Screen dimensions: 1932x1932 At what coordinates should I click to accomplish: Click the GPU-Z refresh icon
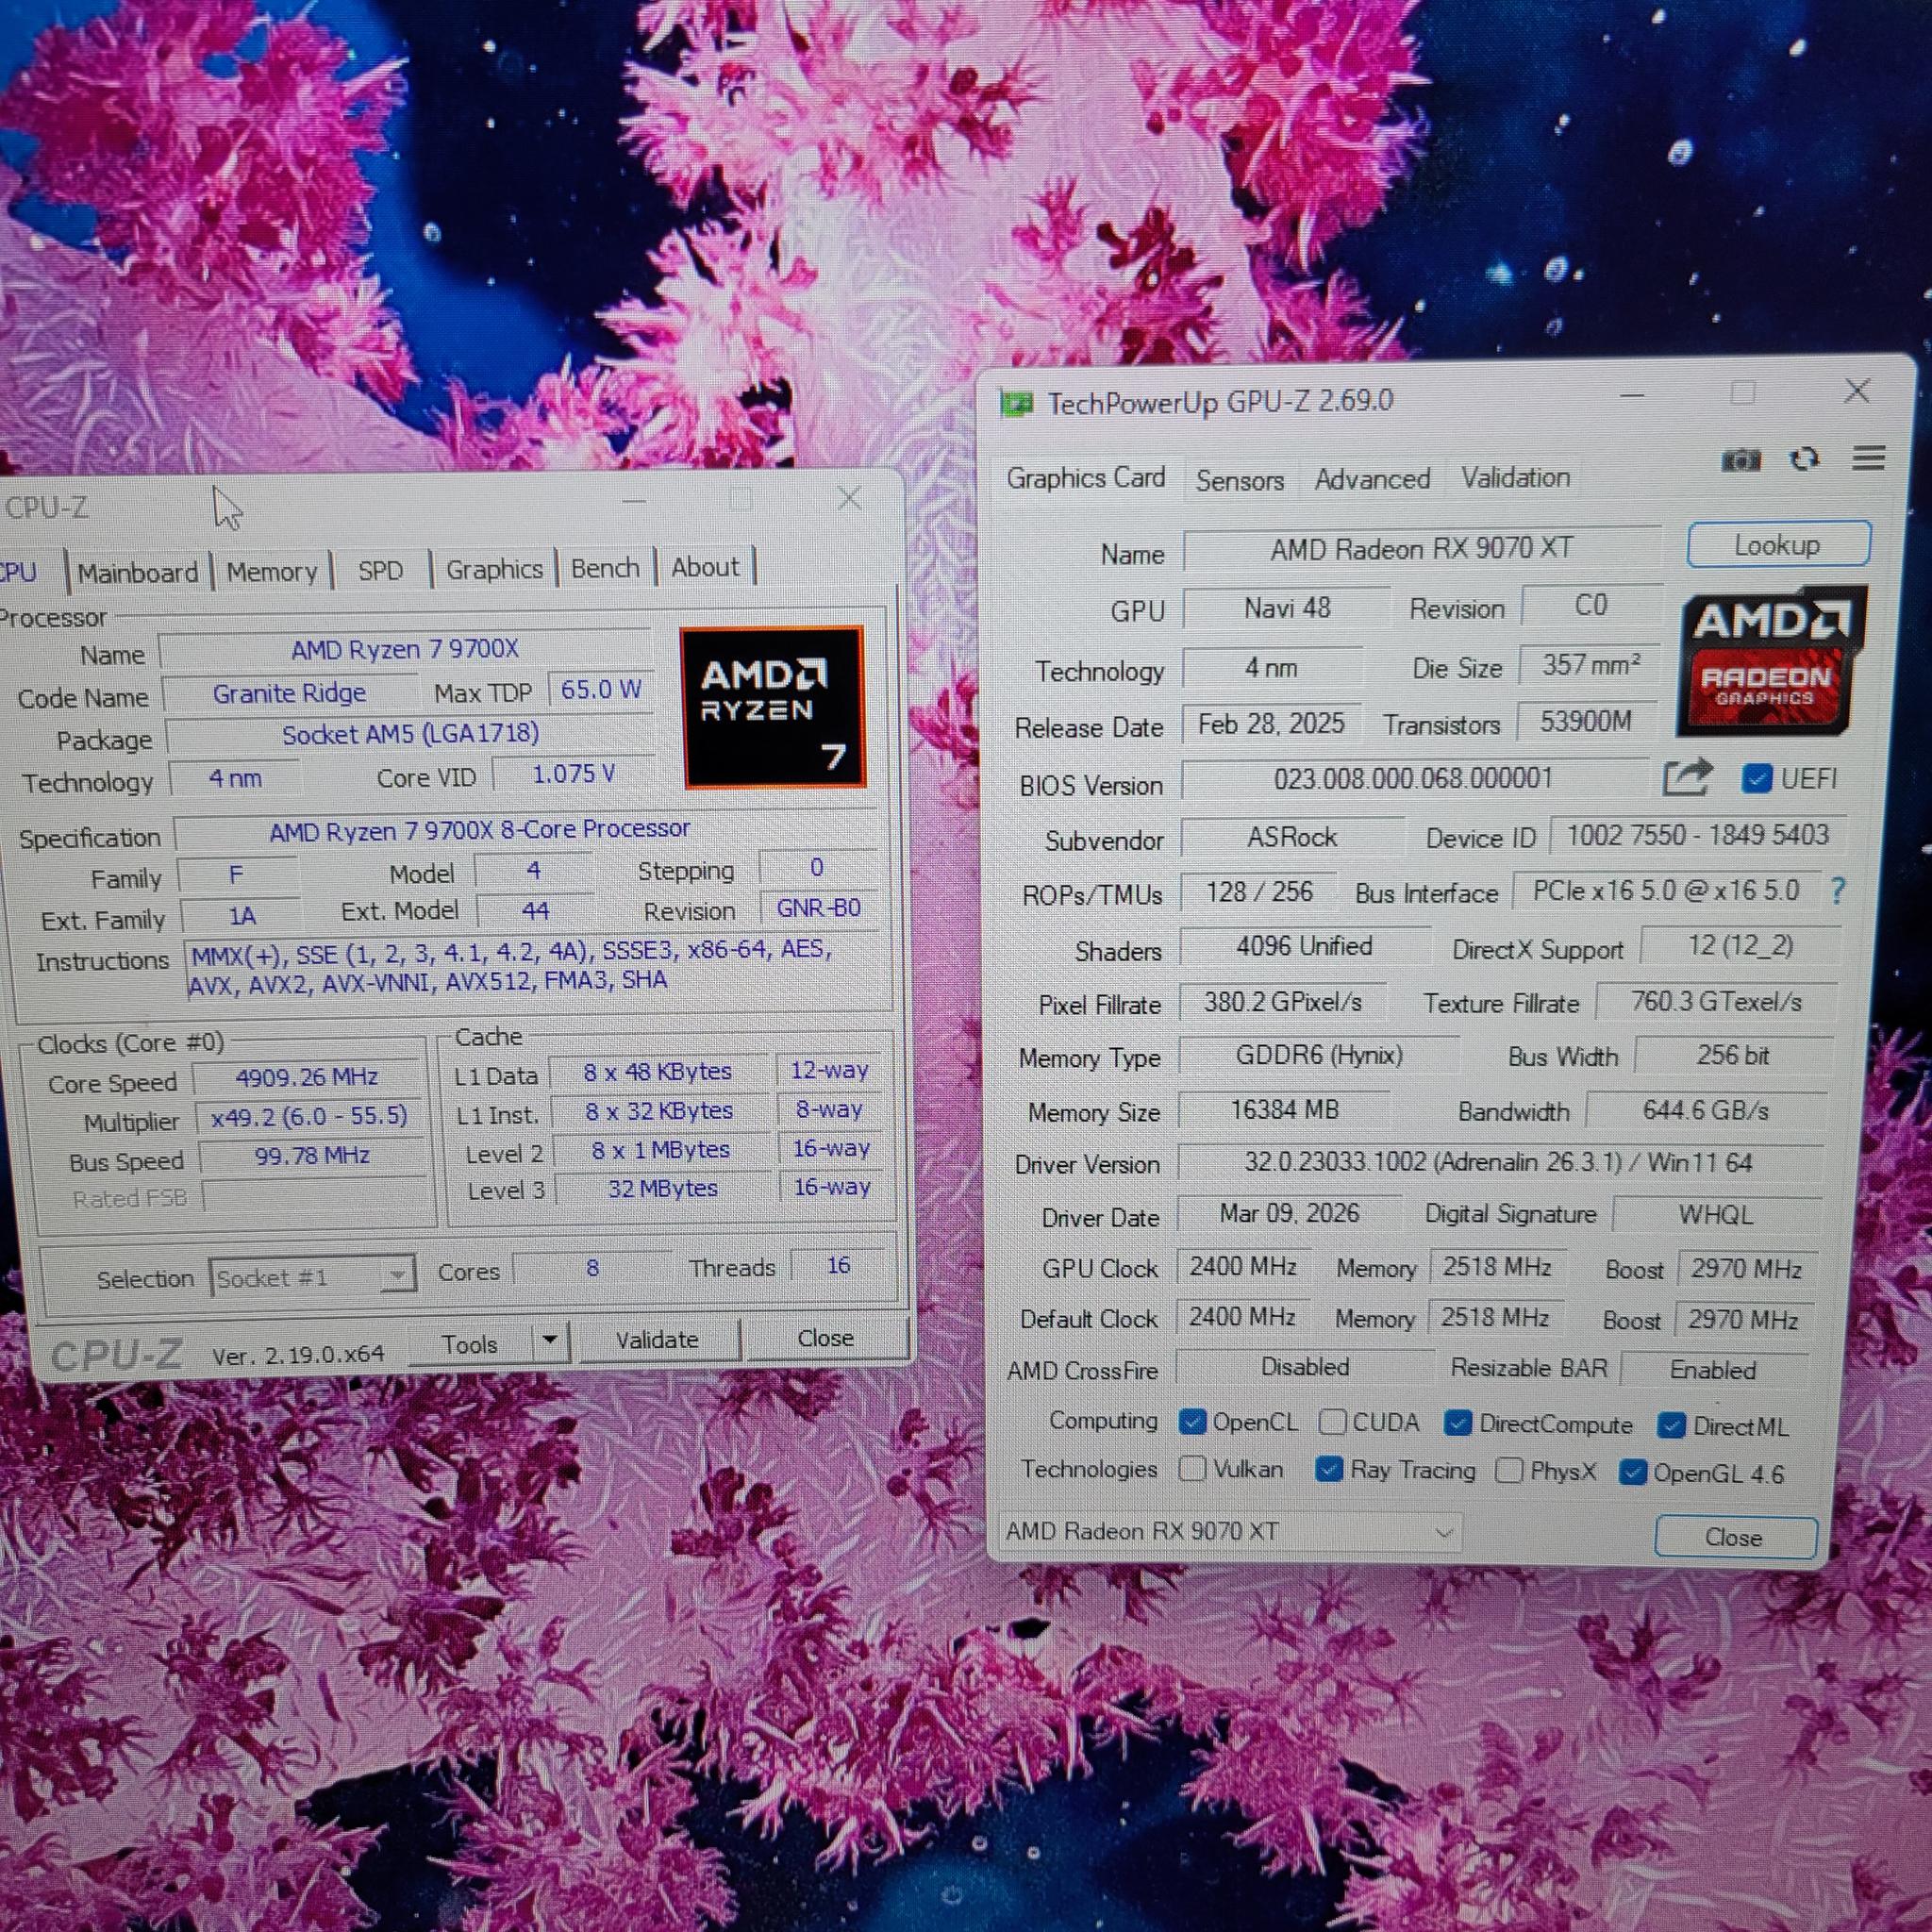(x=1805, y=459)
